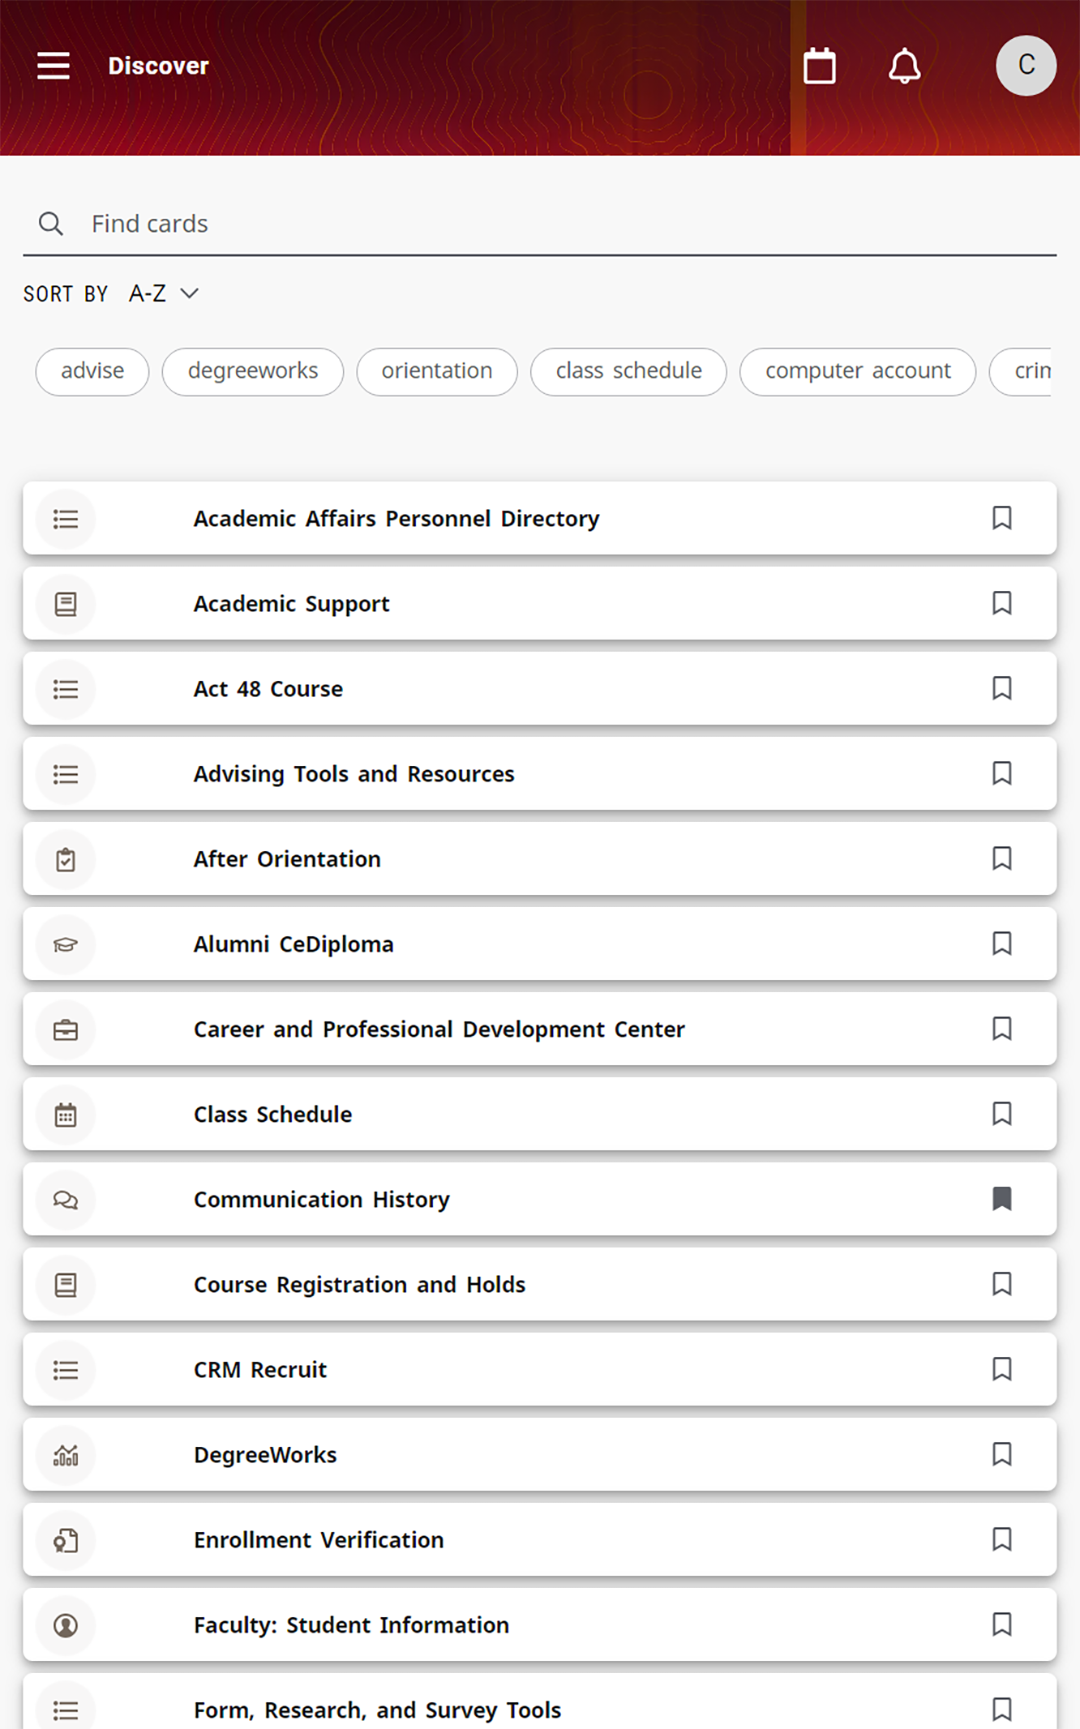Click the graduation cap icon for Alumni CeDiploma
The height and width of the screenshot is (1729, 1080).
(66, 944)
